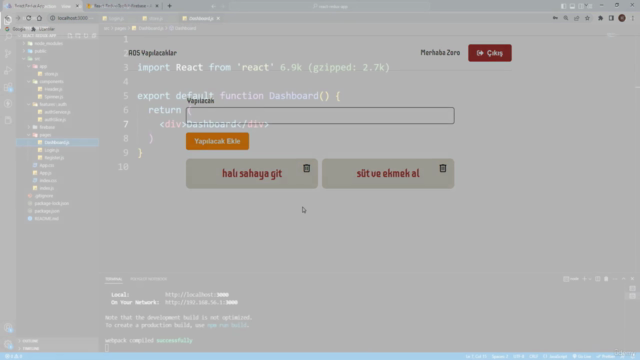
Task: Expand the node_modules folder
Action: pos(48,43)
